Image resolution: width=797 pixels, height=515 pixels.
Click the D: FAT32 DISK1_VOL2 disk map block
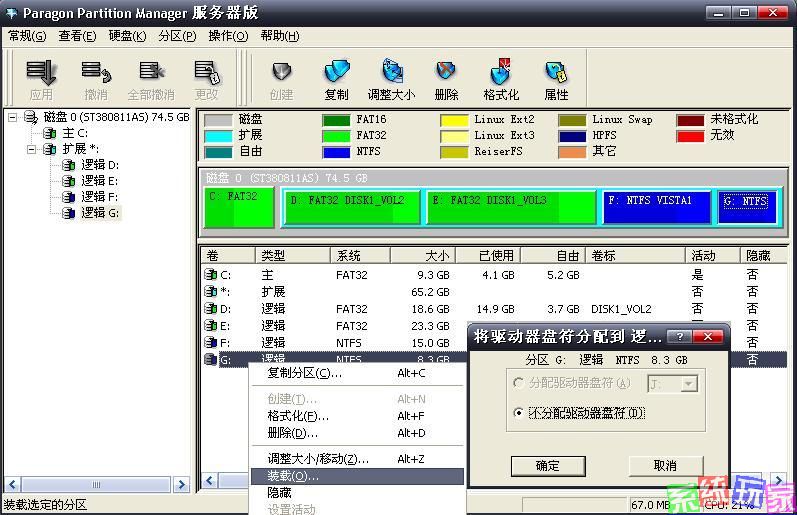click(352, 207)
